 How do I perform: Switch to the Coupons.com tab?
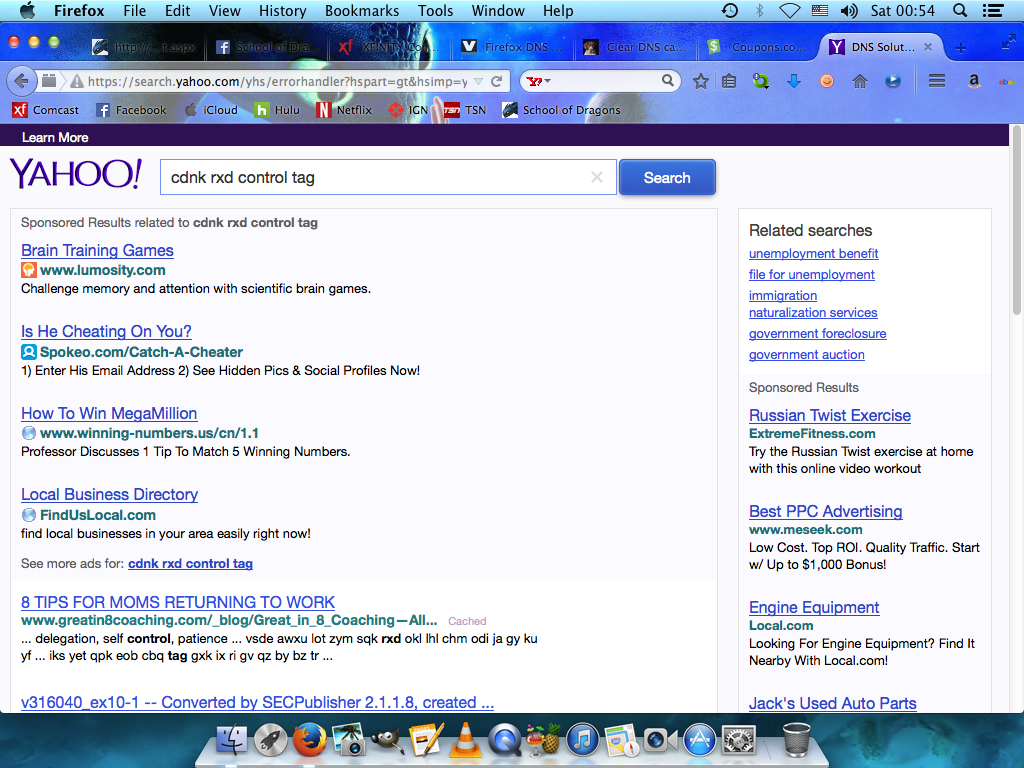click(x=758, y=47)
